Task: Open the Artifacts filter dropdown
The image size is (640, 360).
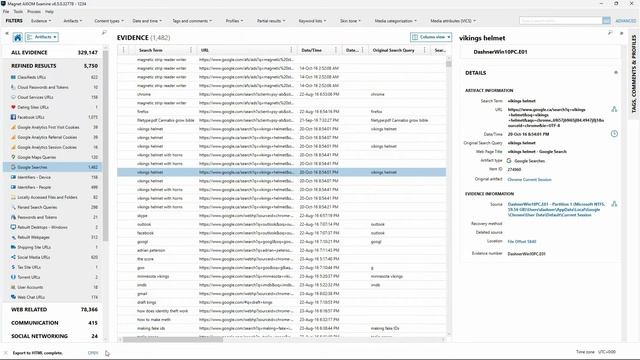Action: point(73,21)
